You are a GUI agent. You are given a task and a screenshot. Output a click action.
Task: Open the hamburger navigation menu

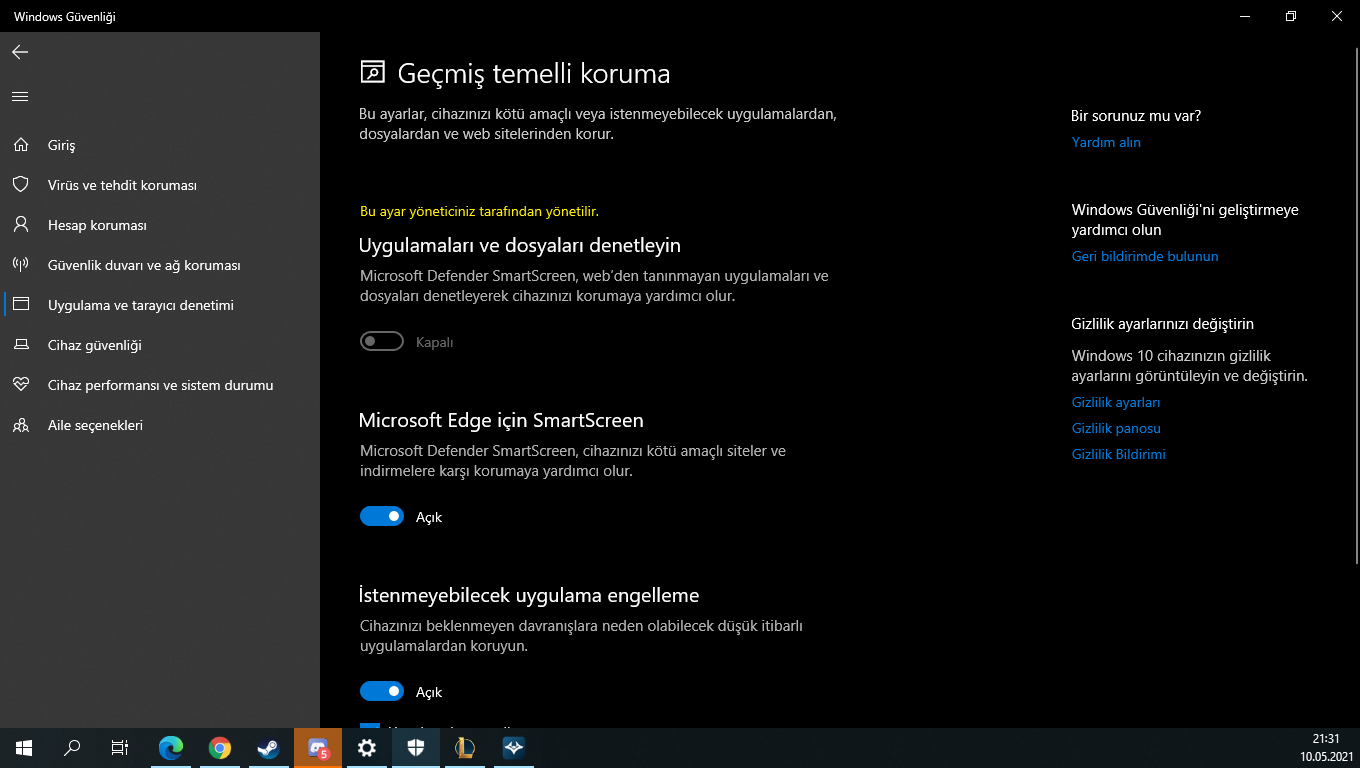pos(20,97)
